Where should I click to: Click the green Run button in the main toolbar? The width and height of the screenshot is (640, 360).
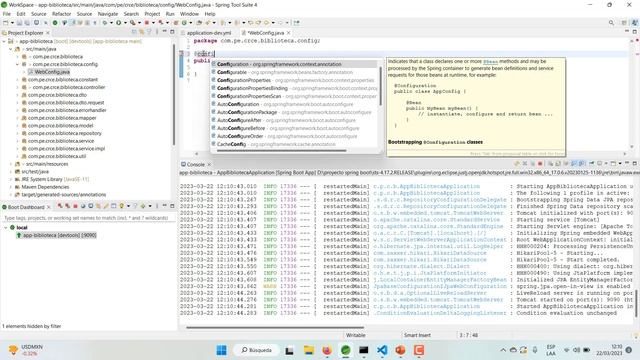tap(118, 23)
